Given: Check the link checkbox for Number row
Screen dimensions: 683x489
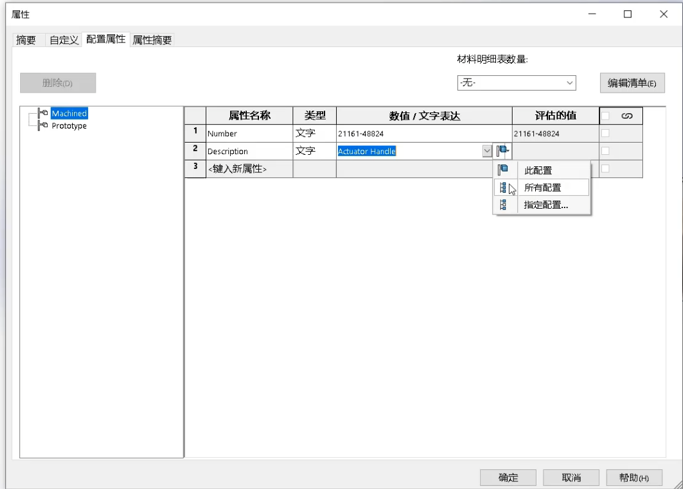Looking at the screenshot, I should (x=605, y=133).
